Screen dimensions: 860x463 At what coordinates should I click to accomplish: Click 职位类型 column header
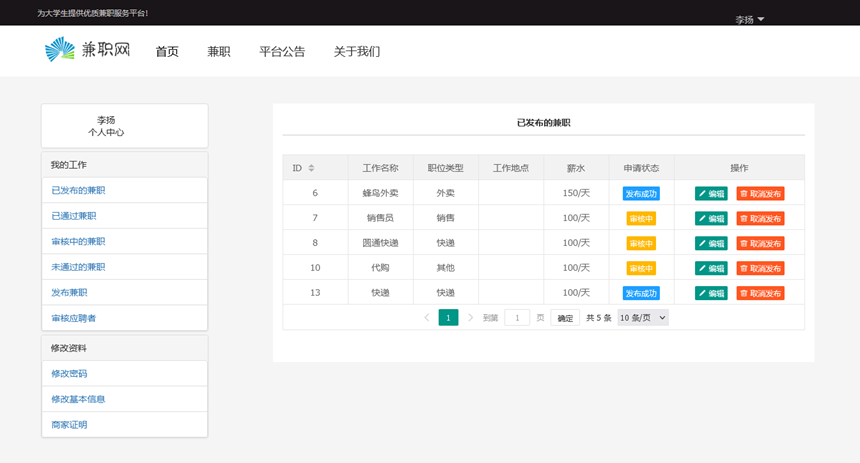coord(445,168)
